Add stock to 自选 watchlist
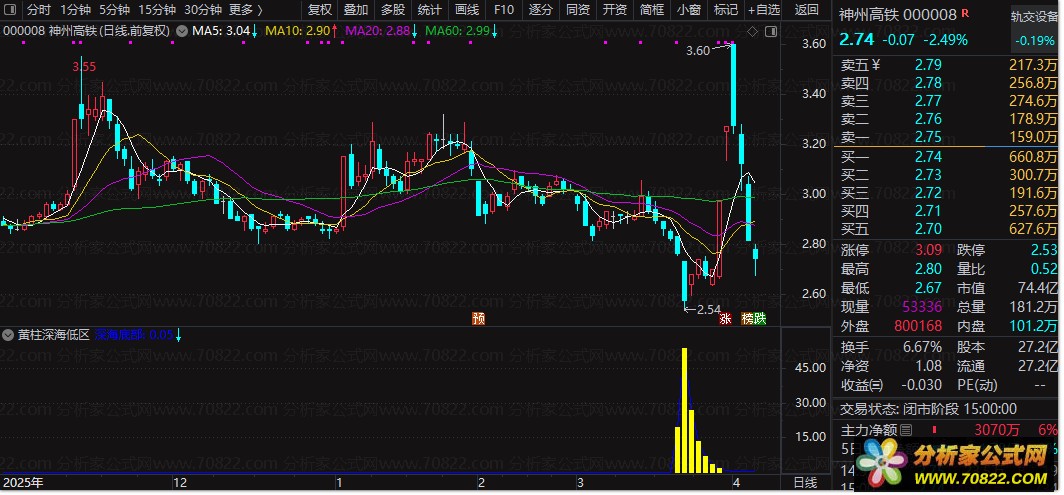The height and width of the screenshot is (495, 1064). 764,10
